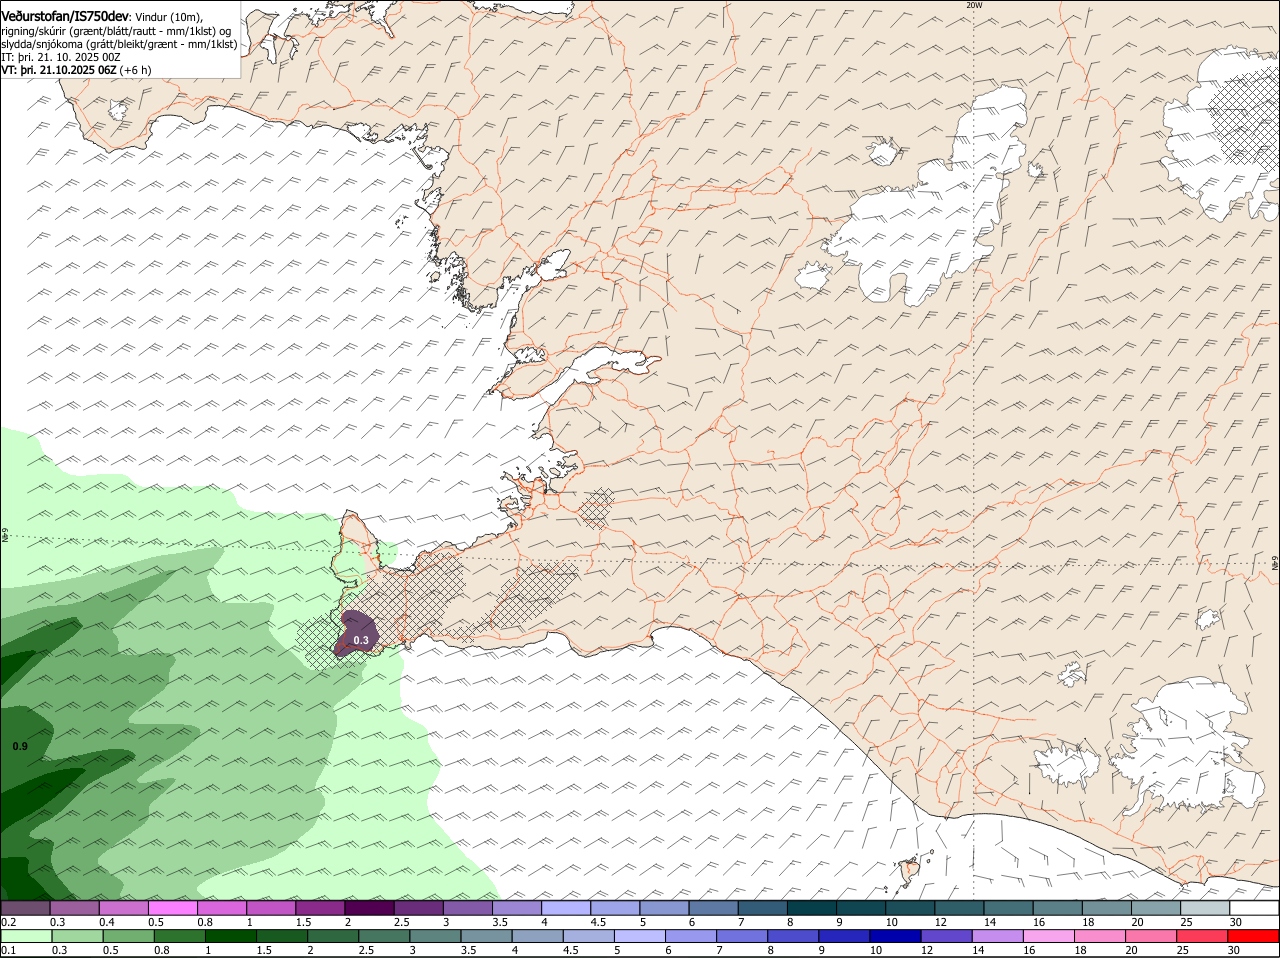
Task: Select the lavender swatch labeled 5 in rain legend
Action: tap(640, 936)
